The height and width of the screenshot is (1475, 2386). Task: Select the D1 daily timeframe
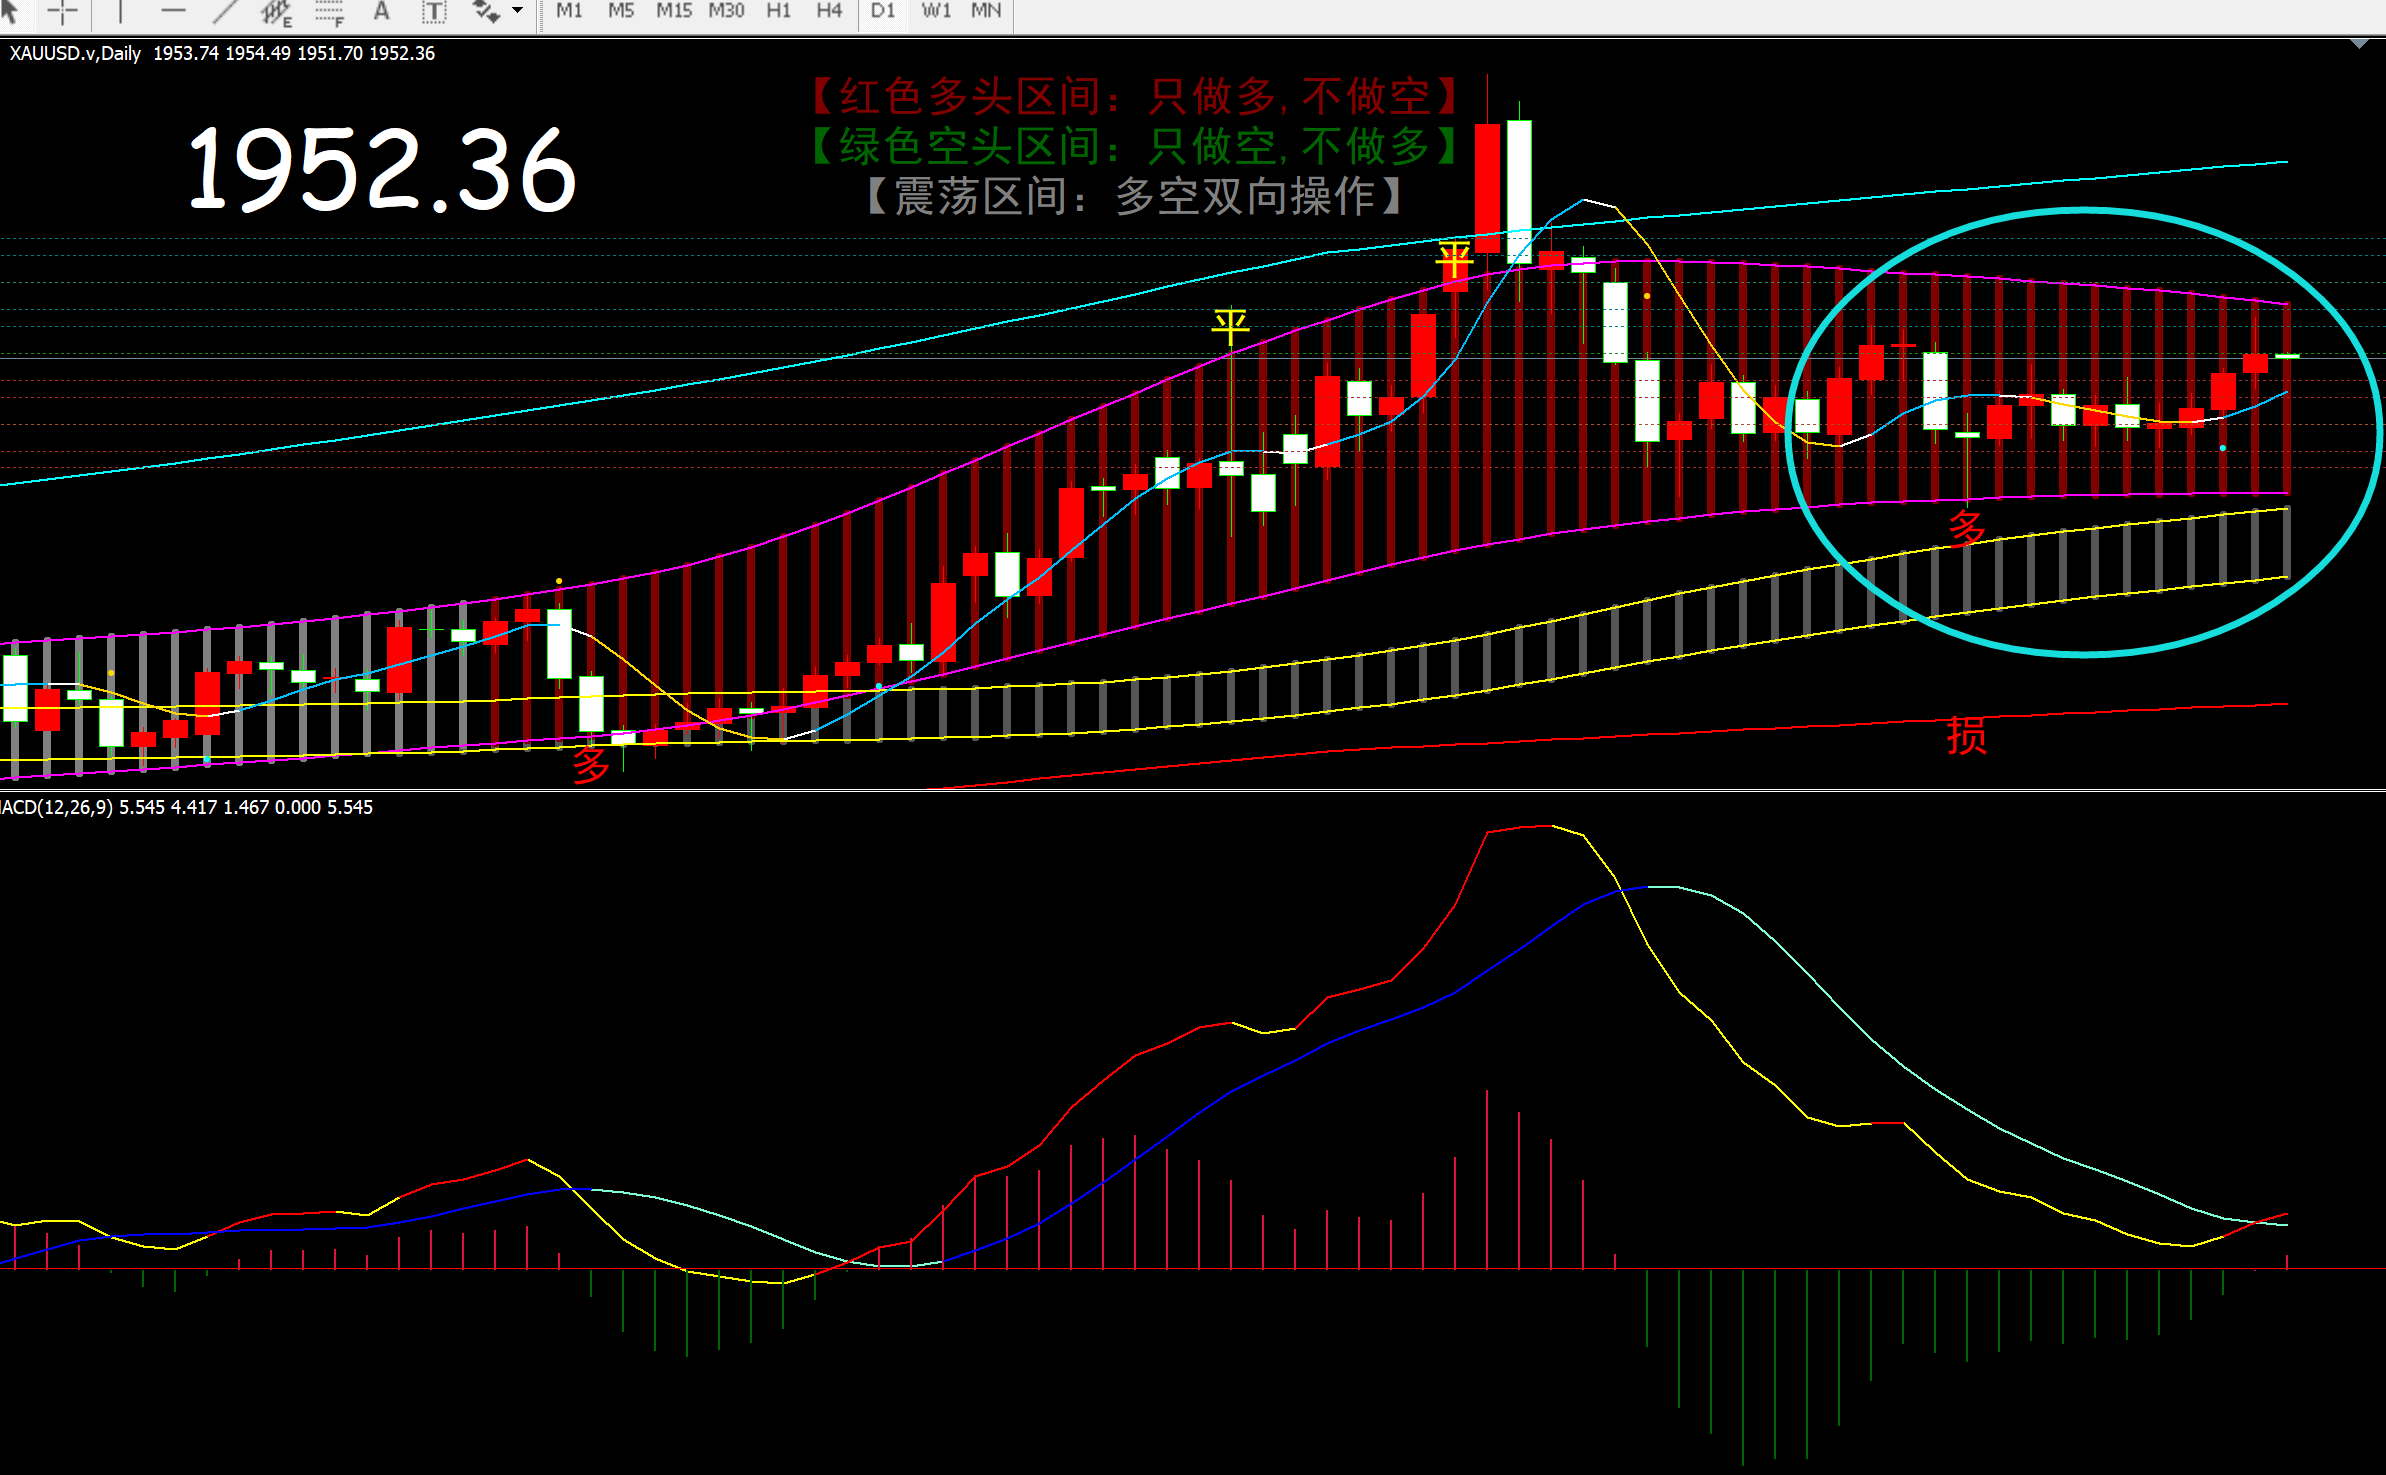coord(883,11)
